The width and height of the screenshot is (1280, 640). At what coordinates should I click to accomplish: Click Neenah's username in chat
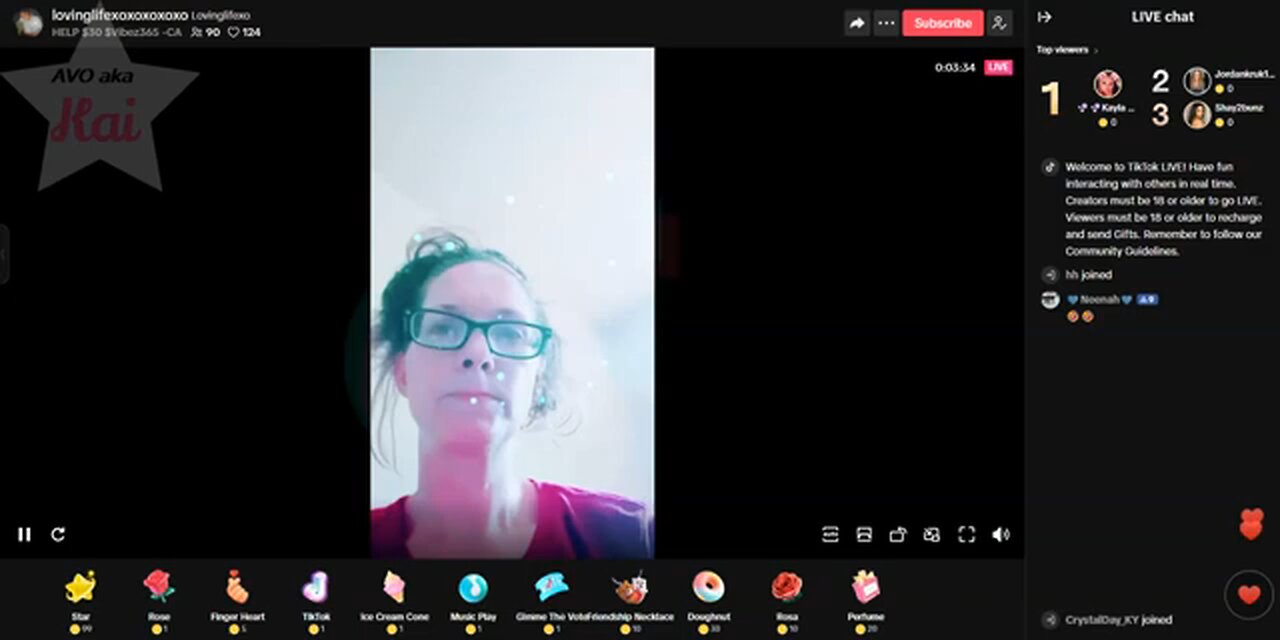[x=1098, y=299]
